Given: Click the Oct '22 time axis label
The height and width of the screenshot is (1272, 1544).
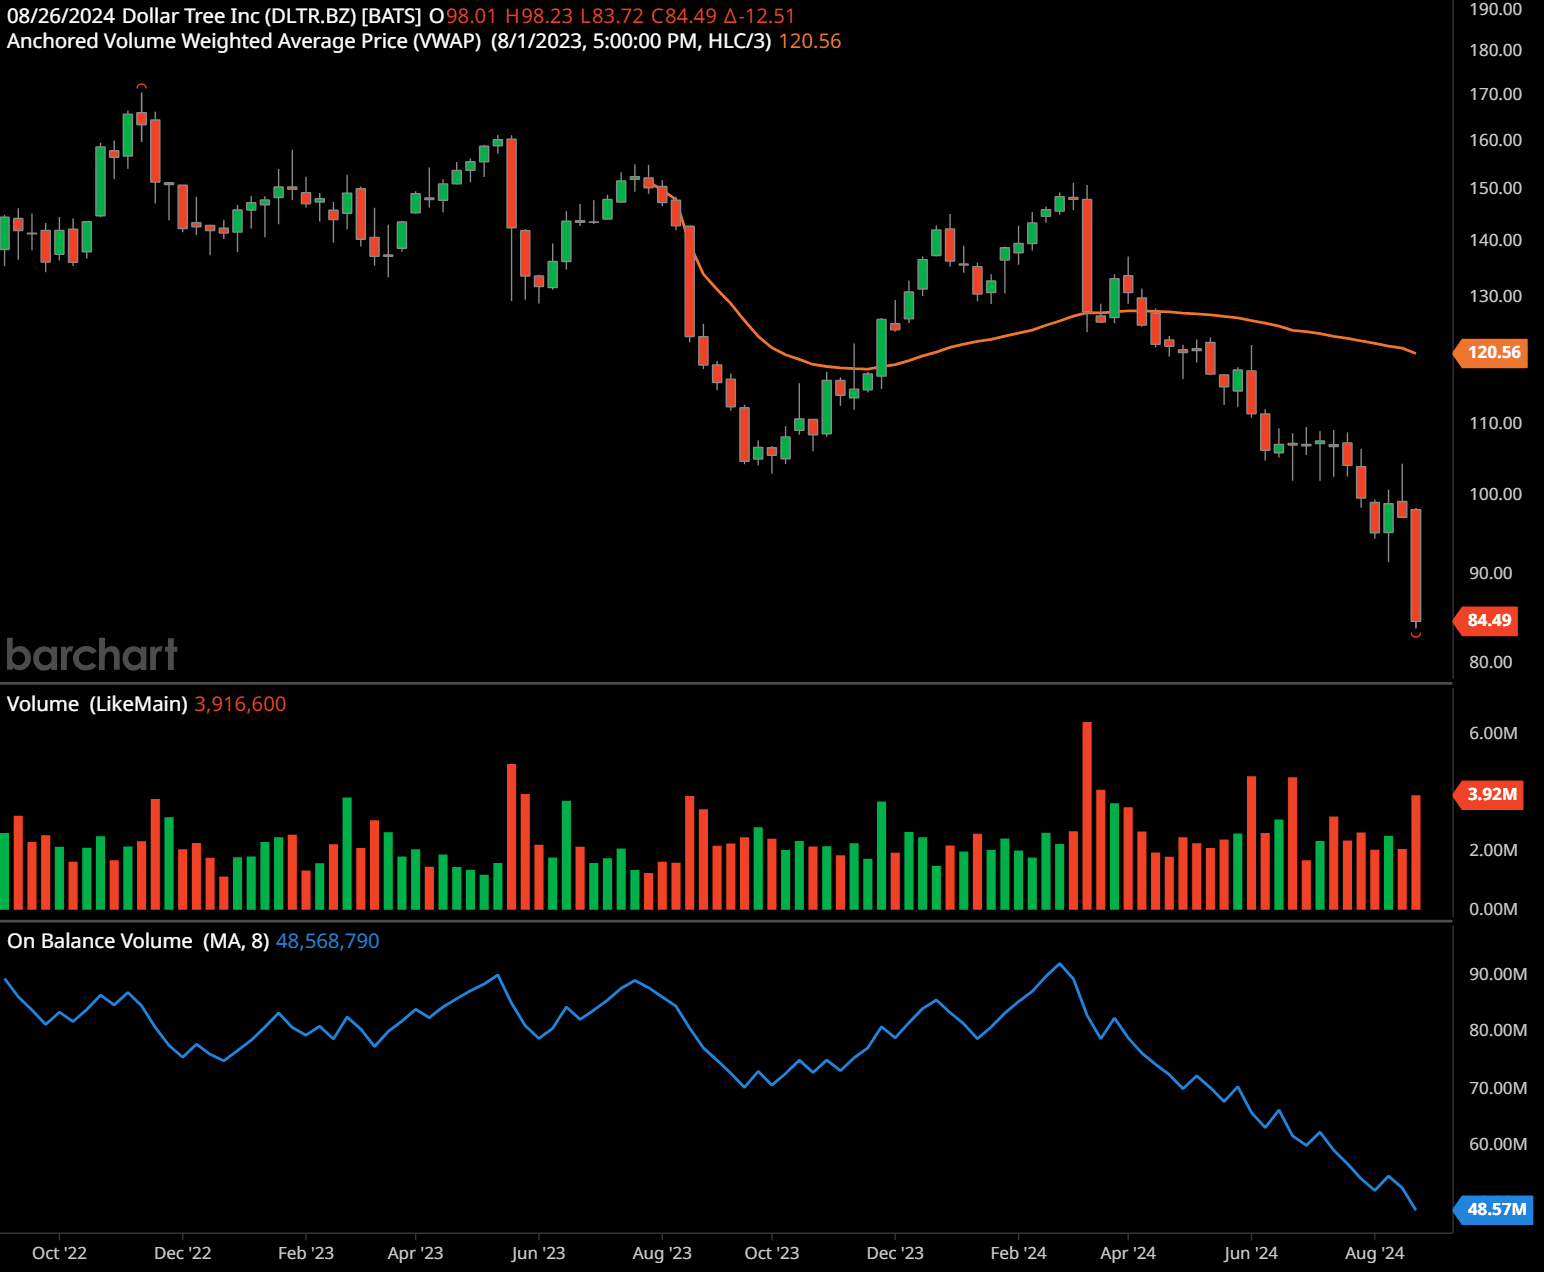Looking at the screenshot, I should click(59, 1253).
